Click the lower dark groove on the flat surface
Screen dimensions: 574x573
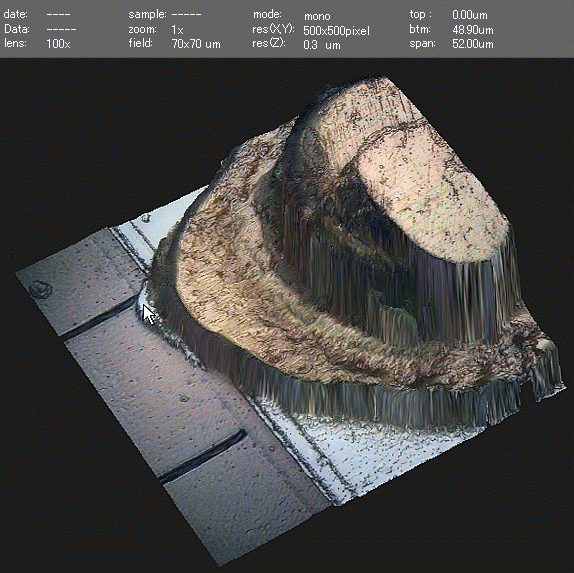tap(202, 456)
